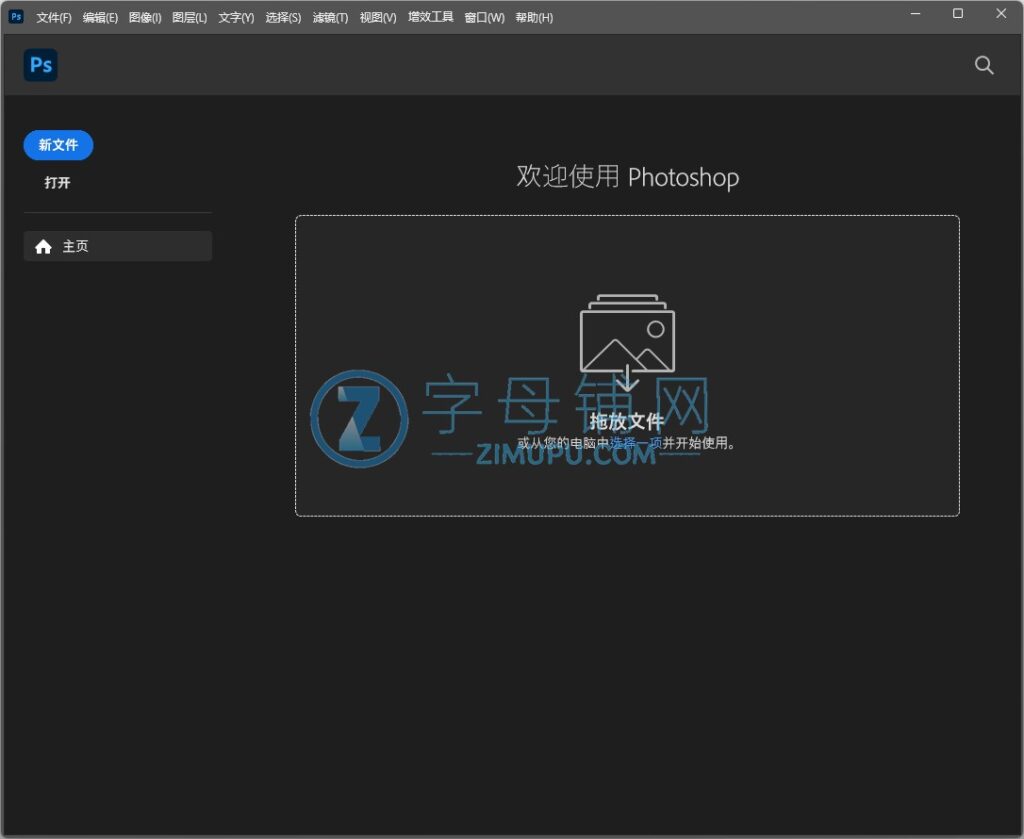Image resolution: width=1024 pixels, height=839 pixels.
Task: Open the 图层(L) menu
Action: [189, 18]
